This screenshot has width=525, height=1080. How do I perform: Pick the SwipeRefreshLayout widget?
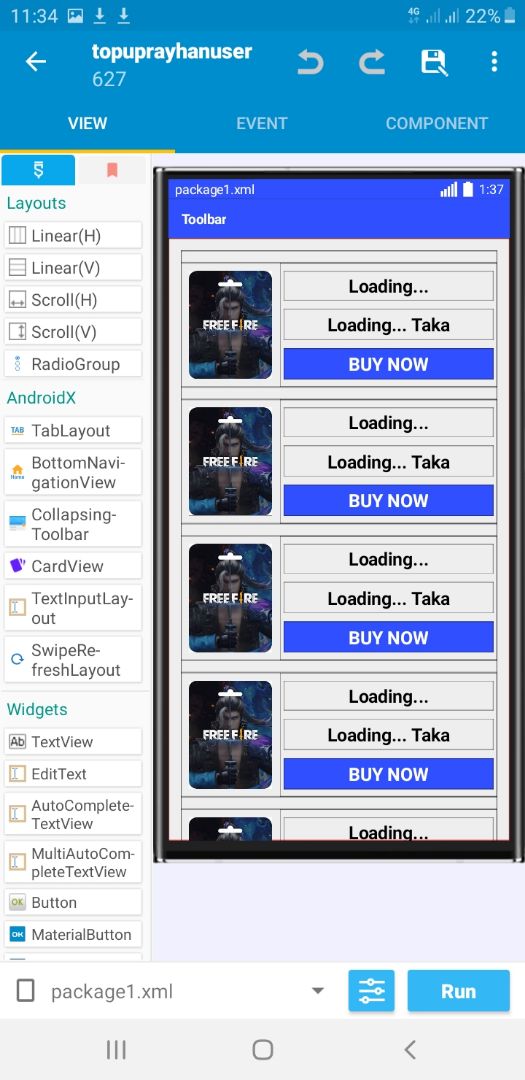[73, 660]
